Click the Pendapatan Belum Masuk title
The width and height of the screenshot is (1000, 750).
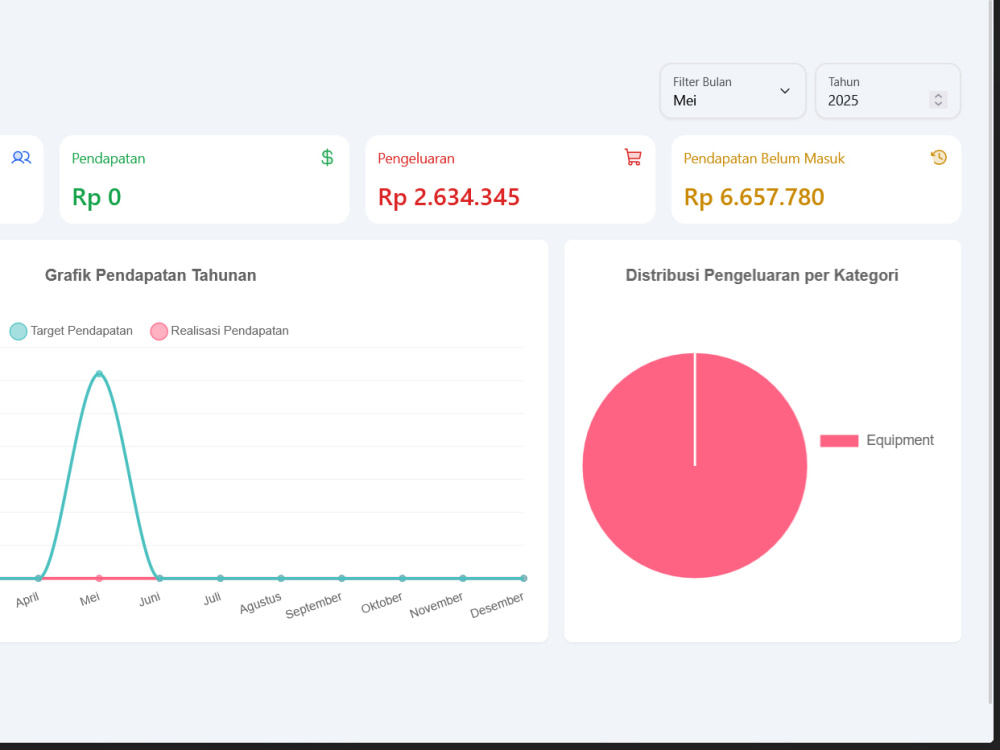(x=764, y=158)
